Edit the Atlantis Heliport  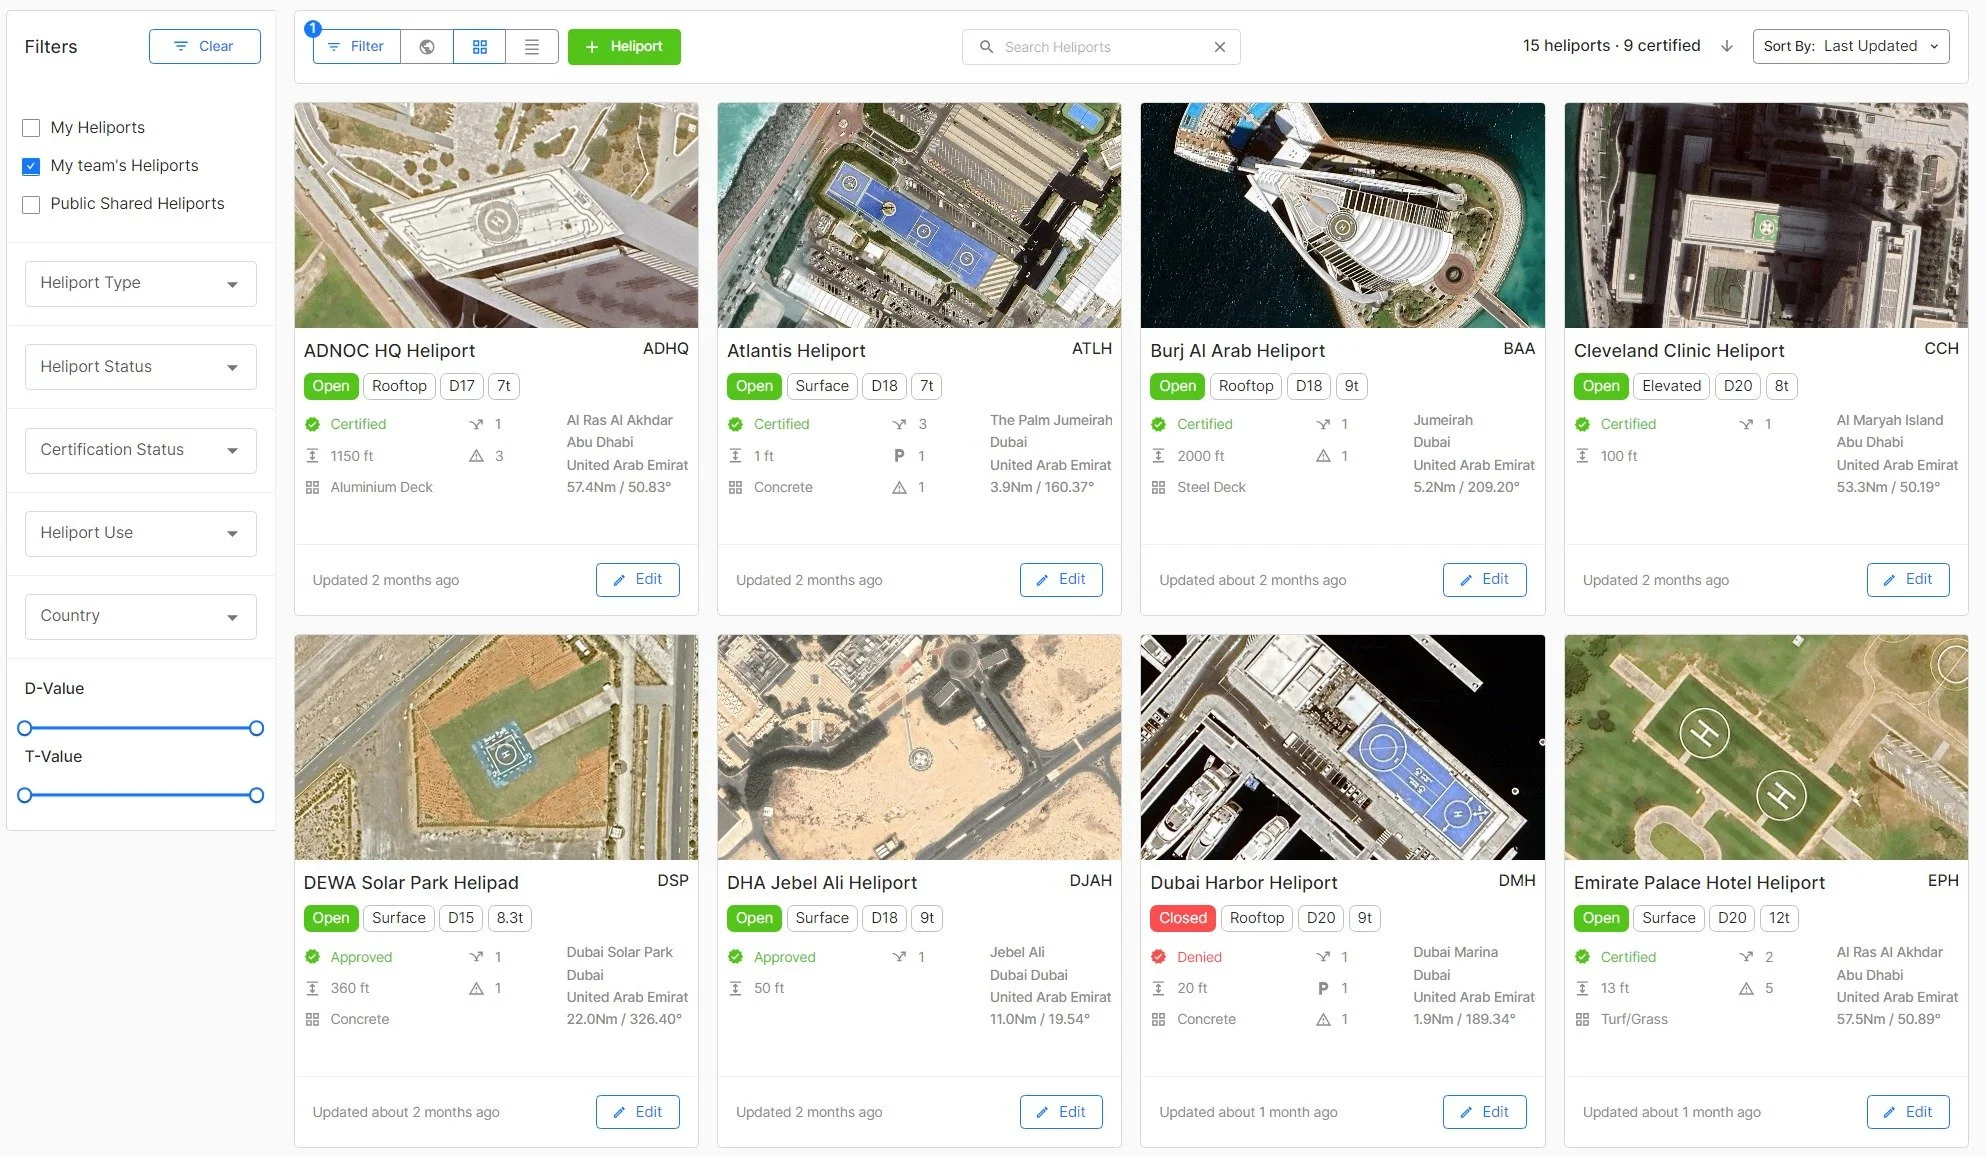coord(1060,580)
